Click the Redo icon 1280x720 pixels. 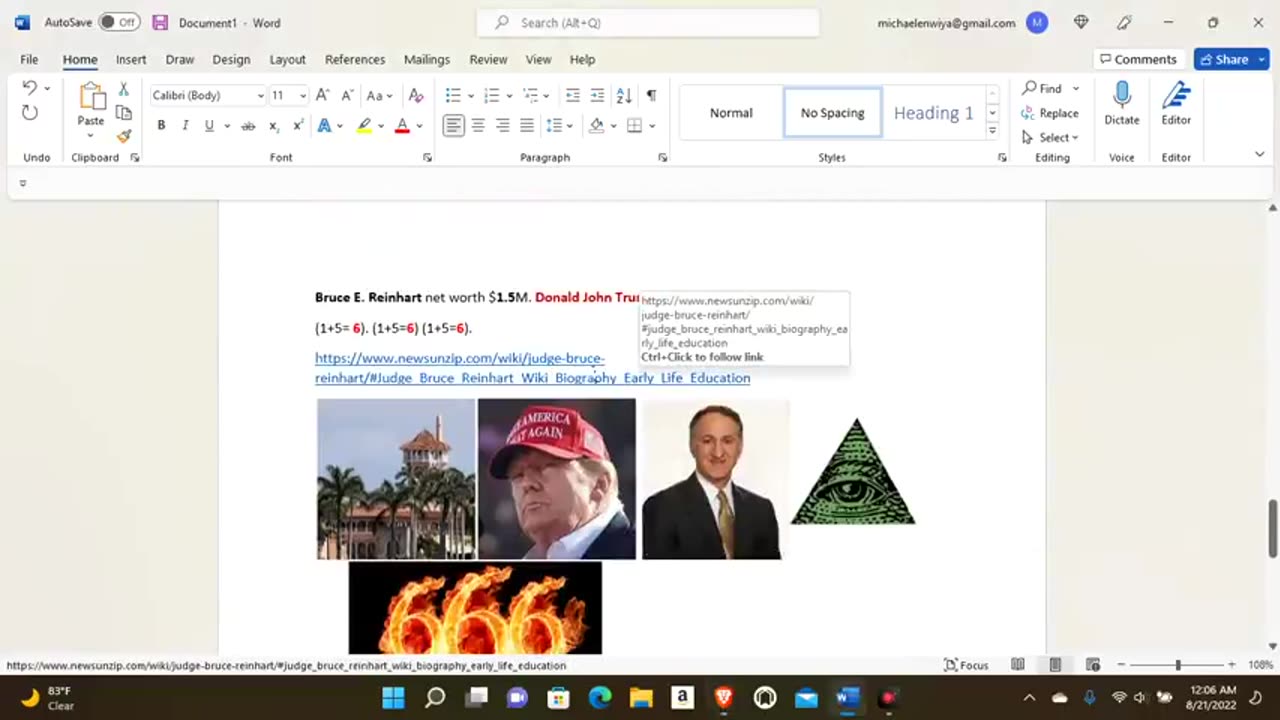click(30, 113)
